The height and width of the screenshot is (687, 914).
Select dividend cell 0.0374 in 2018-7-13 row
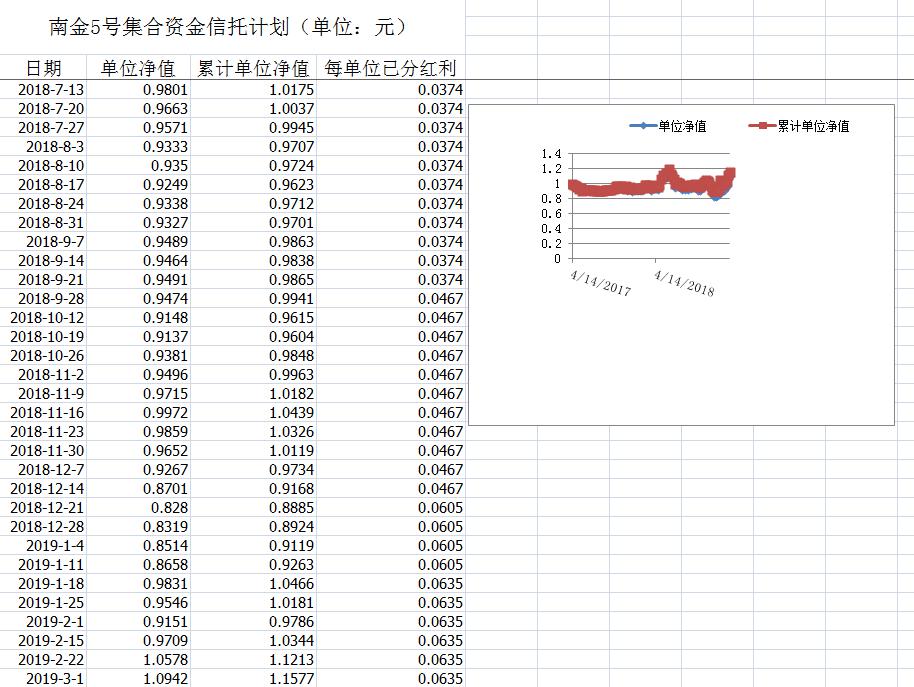[x=391, y=90]
